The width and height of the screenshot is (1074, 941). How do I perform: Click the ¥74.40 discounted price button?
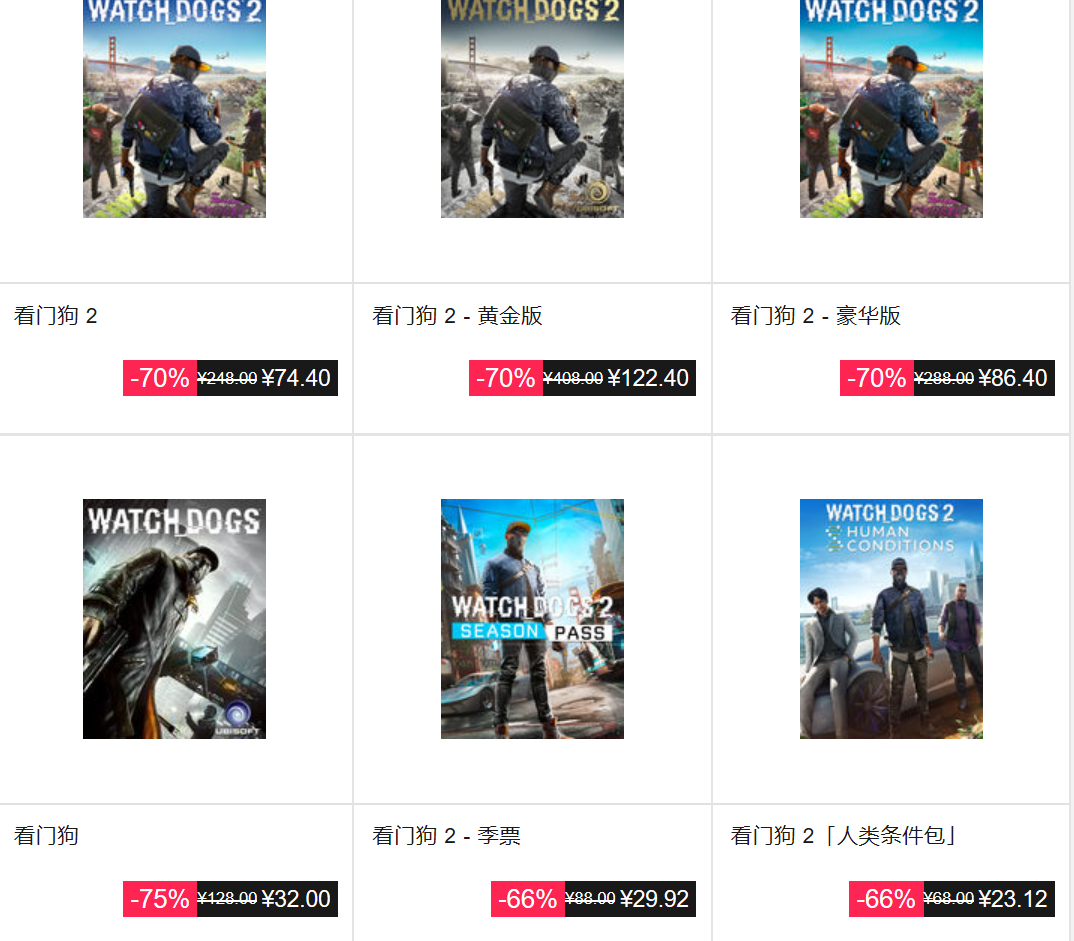point(230,378)
